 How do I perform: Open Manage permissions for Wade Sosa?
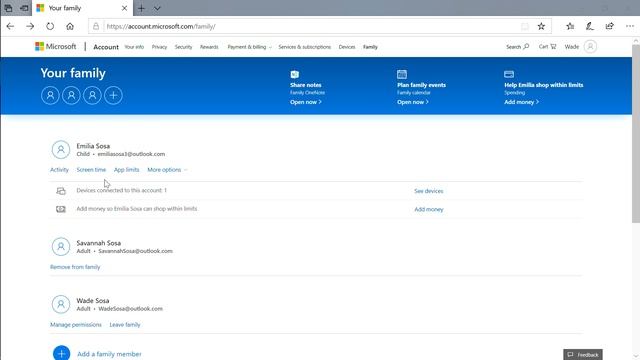point(76,325)
